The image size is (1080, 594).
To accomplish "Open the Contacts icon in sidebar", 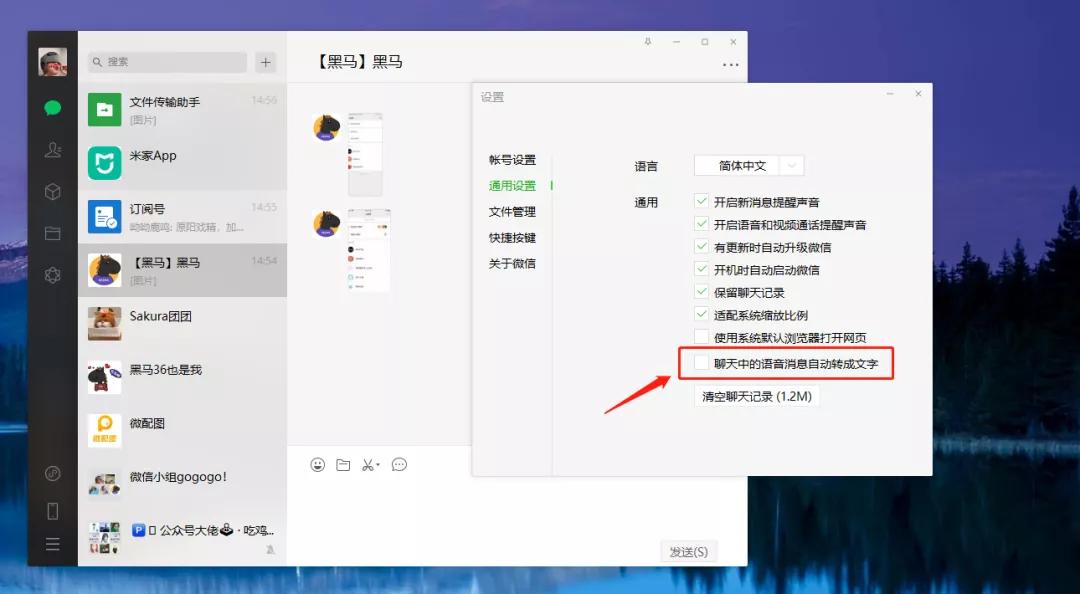I will (x=51, y=150).
